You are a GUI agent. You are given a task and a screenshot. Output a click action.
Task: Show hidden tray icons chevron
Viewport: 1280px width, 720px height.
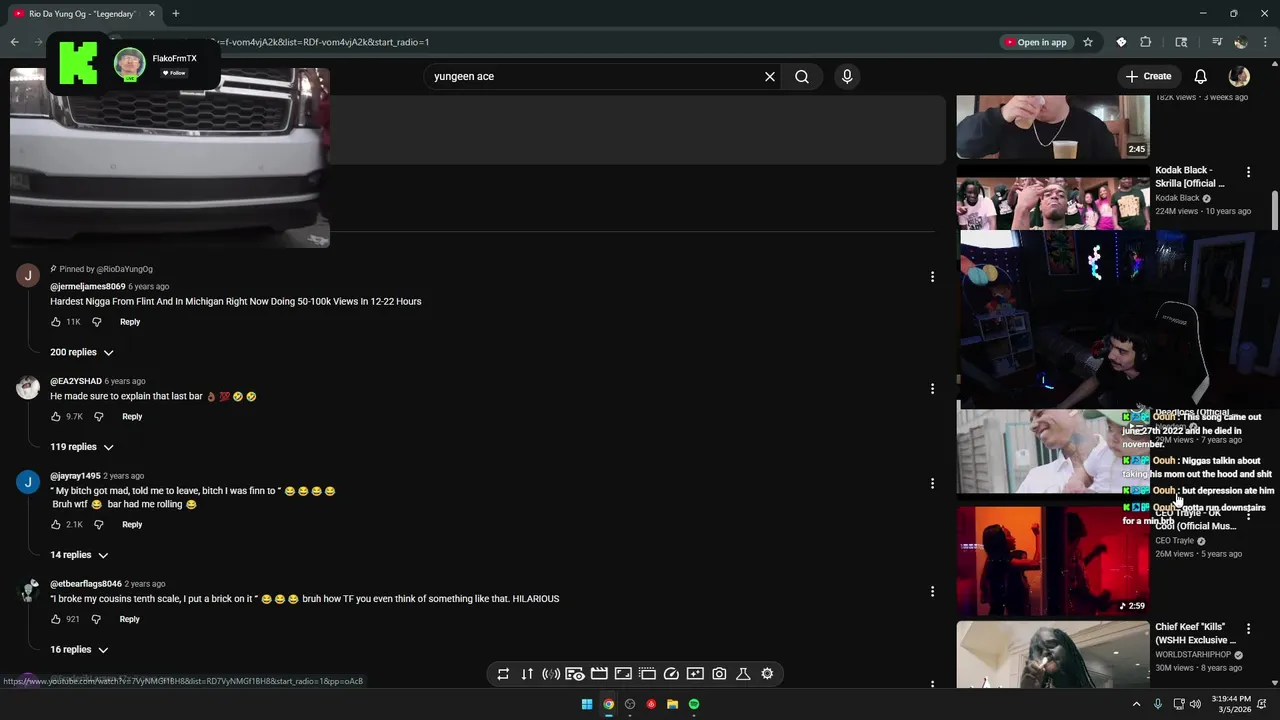(1136, 704)
